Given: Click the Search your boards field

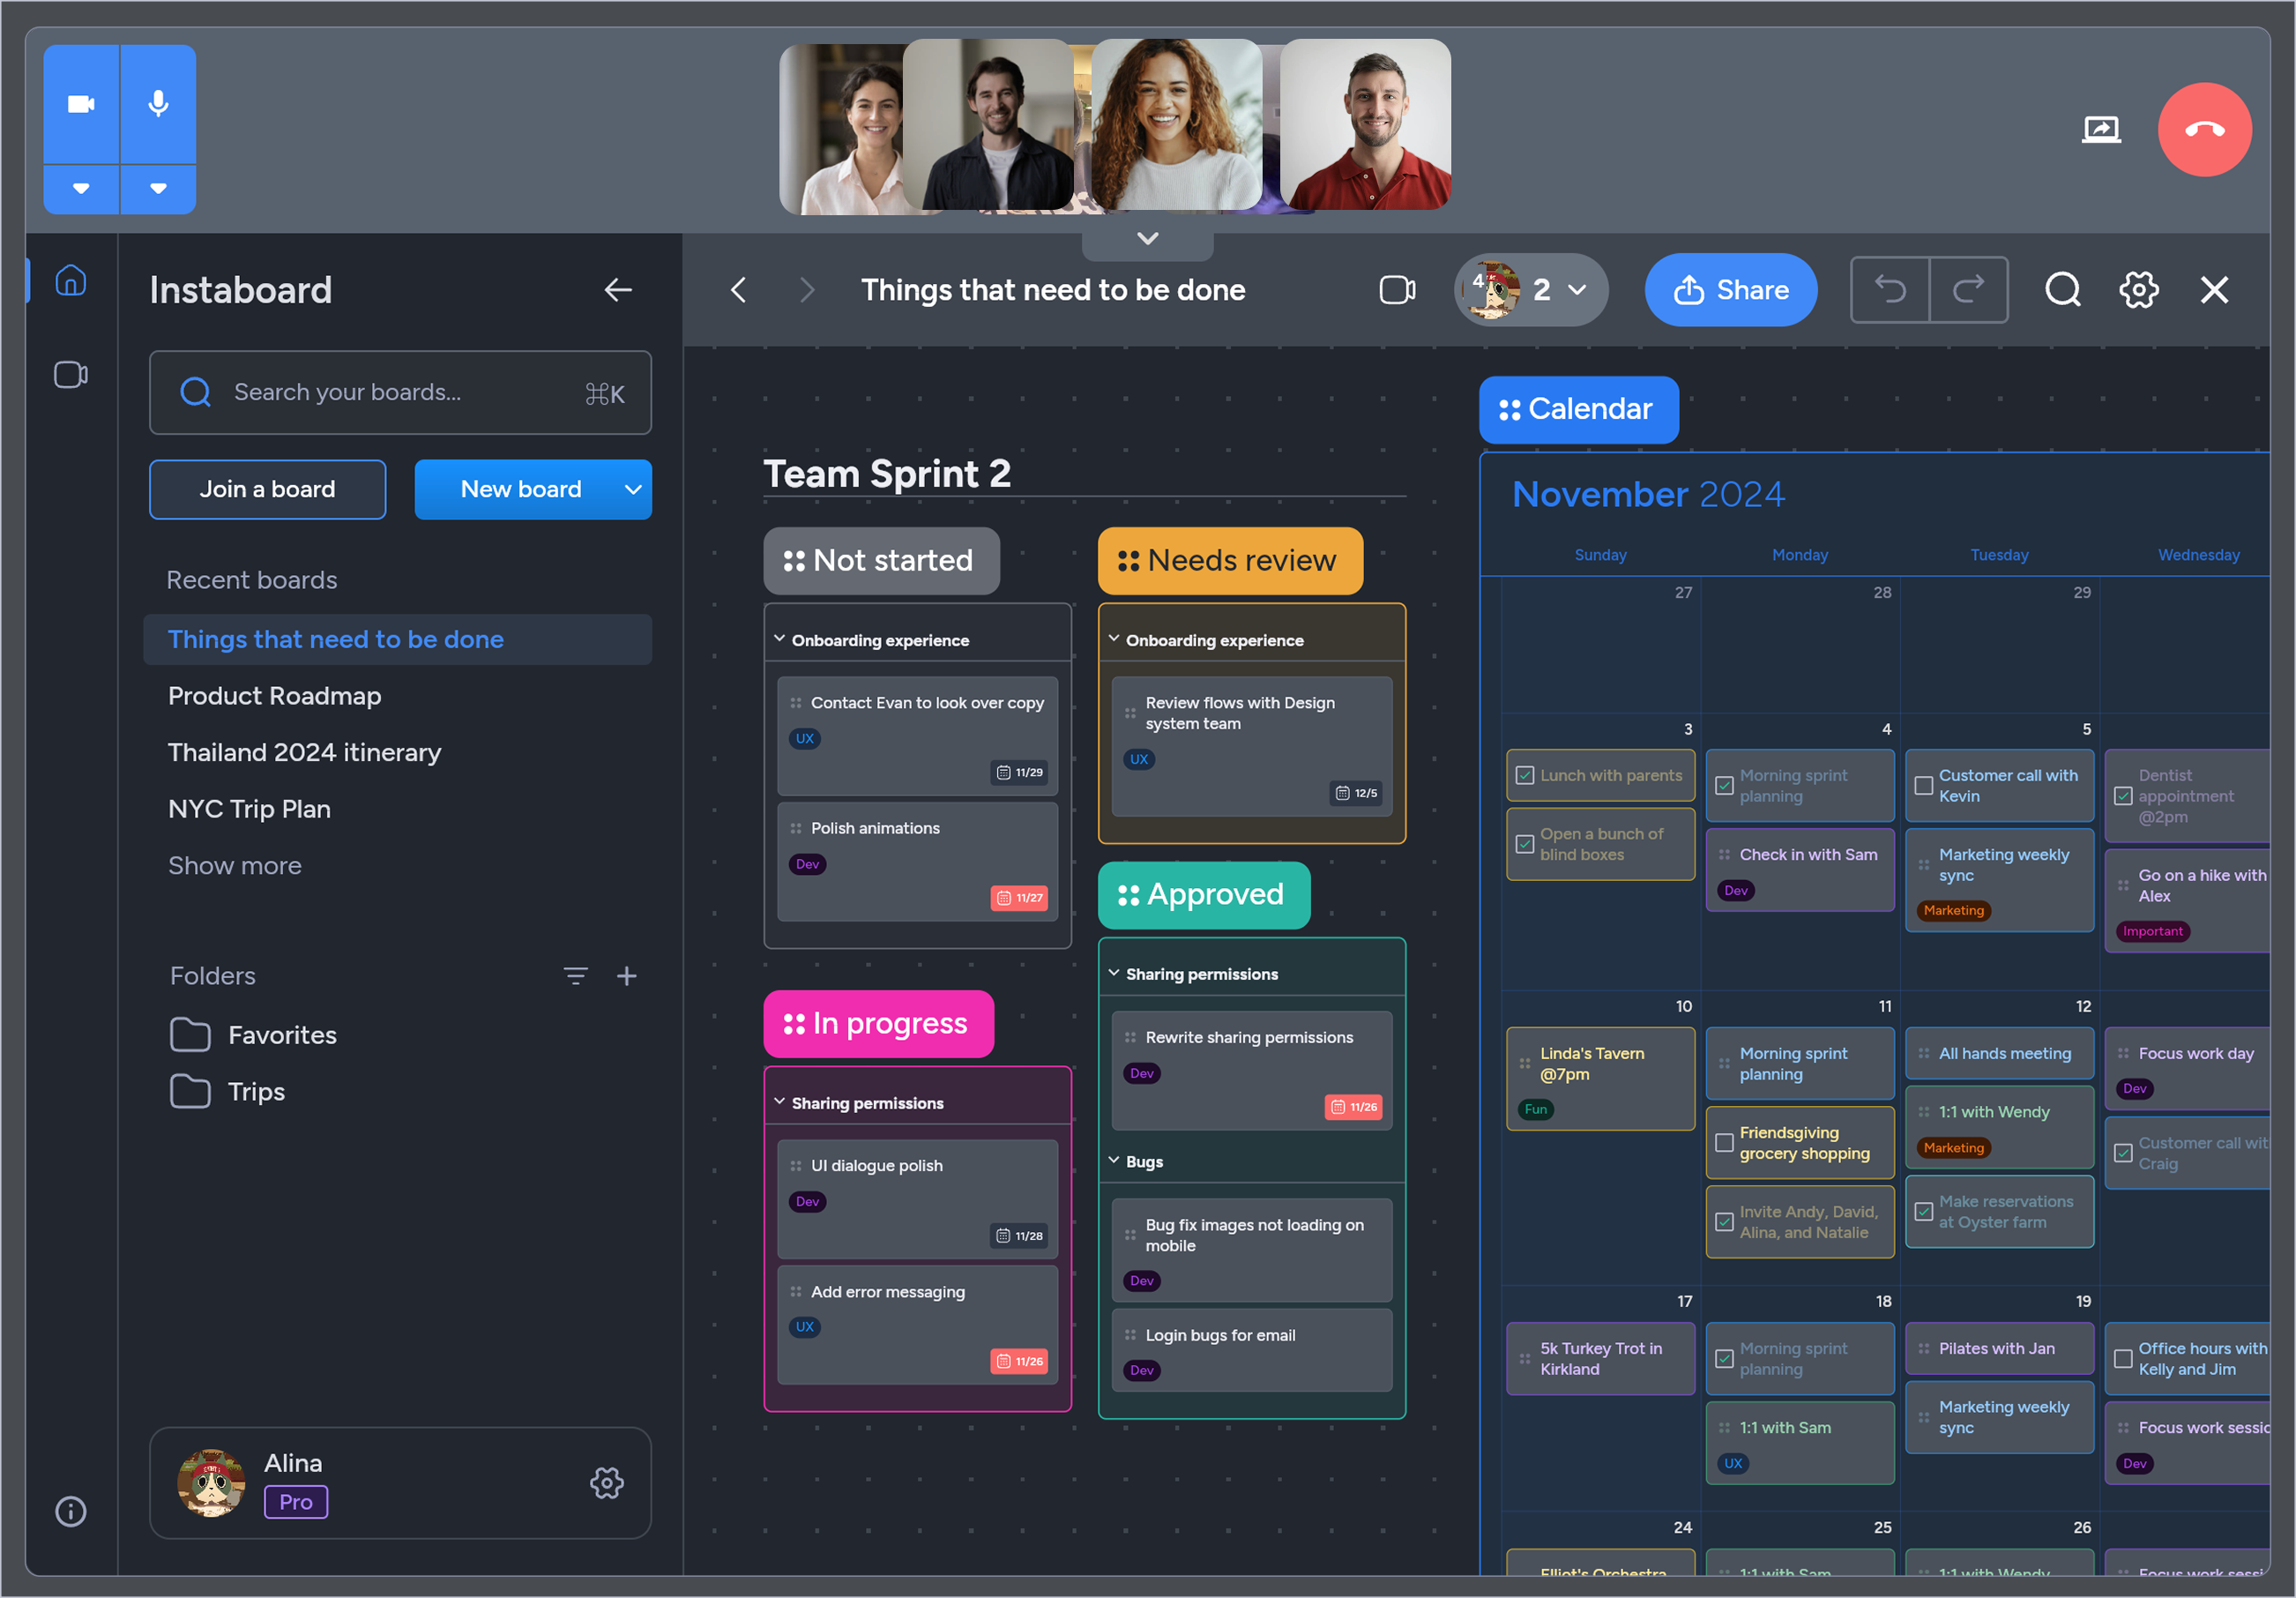Looking at the screenshot, I should [x=399, y=392].
